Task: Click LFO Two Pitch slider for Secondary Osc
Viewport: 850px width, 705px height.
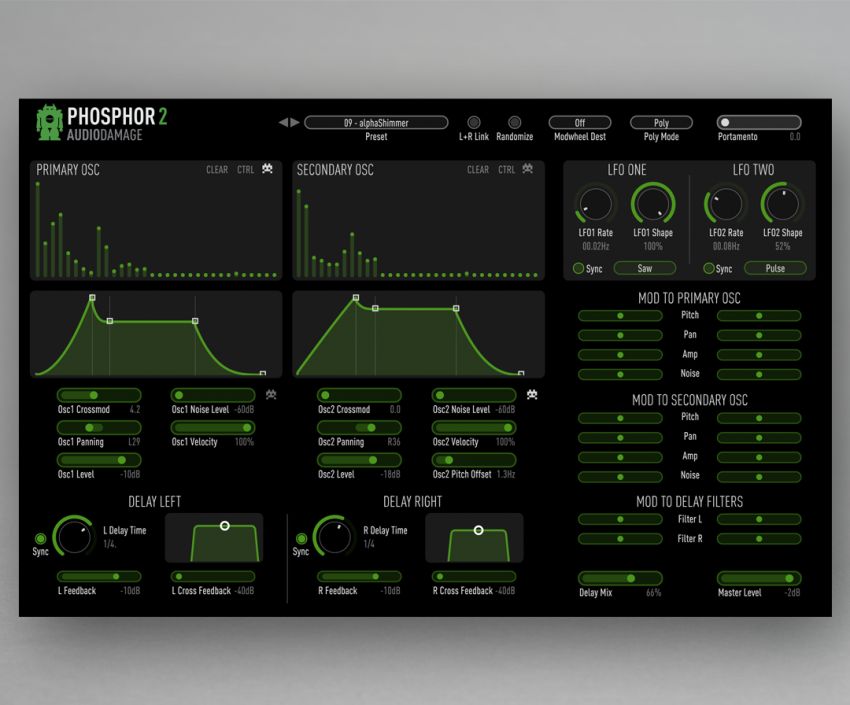Action: click(759, 418)
